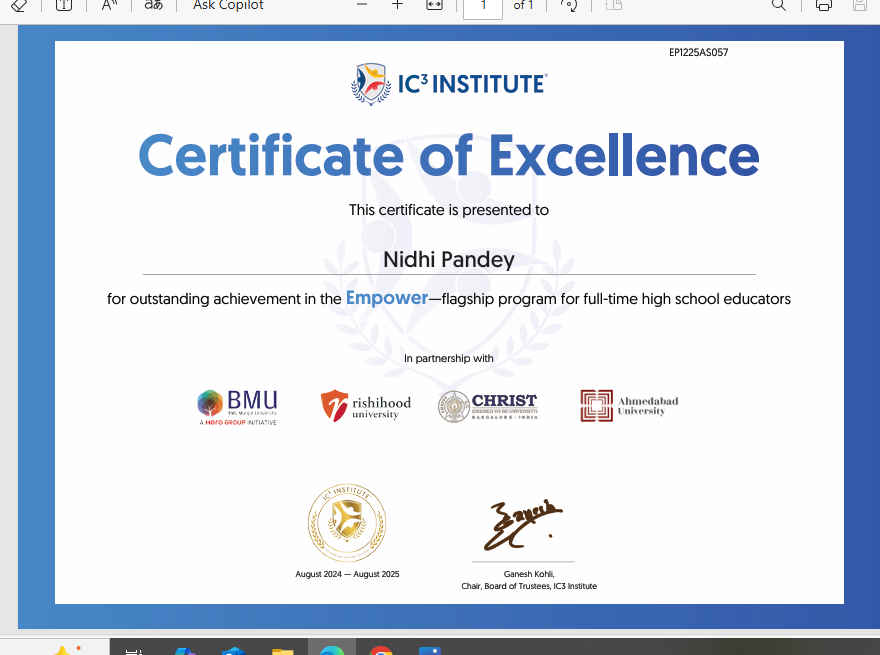Click the page number input box
The width and height of the screenshot is (880, 655).
point(483,6)
